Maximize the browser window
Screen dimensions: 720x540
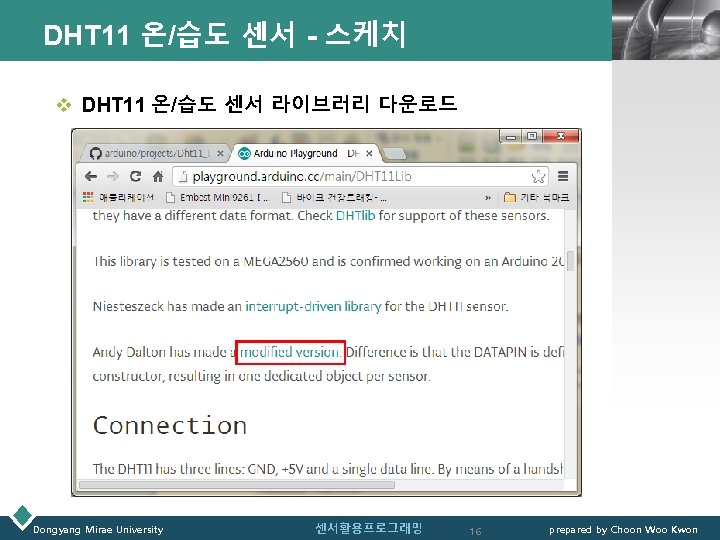[532, 136]
